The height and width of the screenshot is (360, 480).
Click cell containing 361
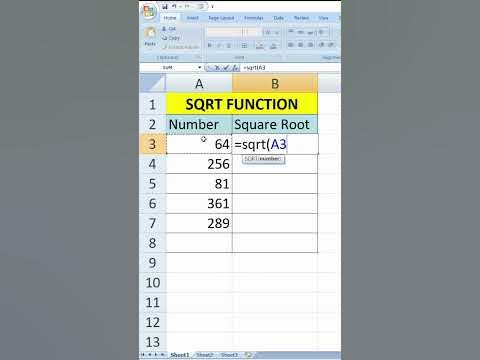tap(199, 203)
